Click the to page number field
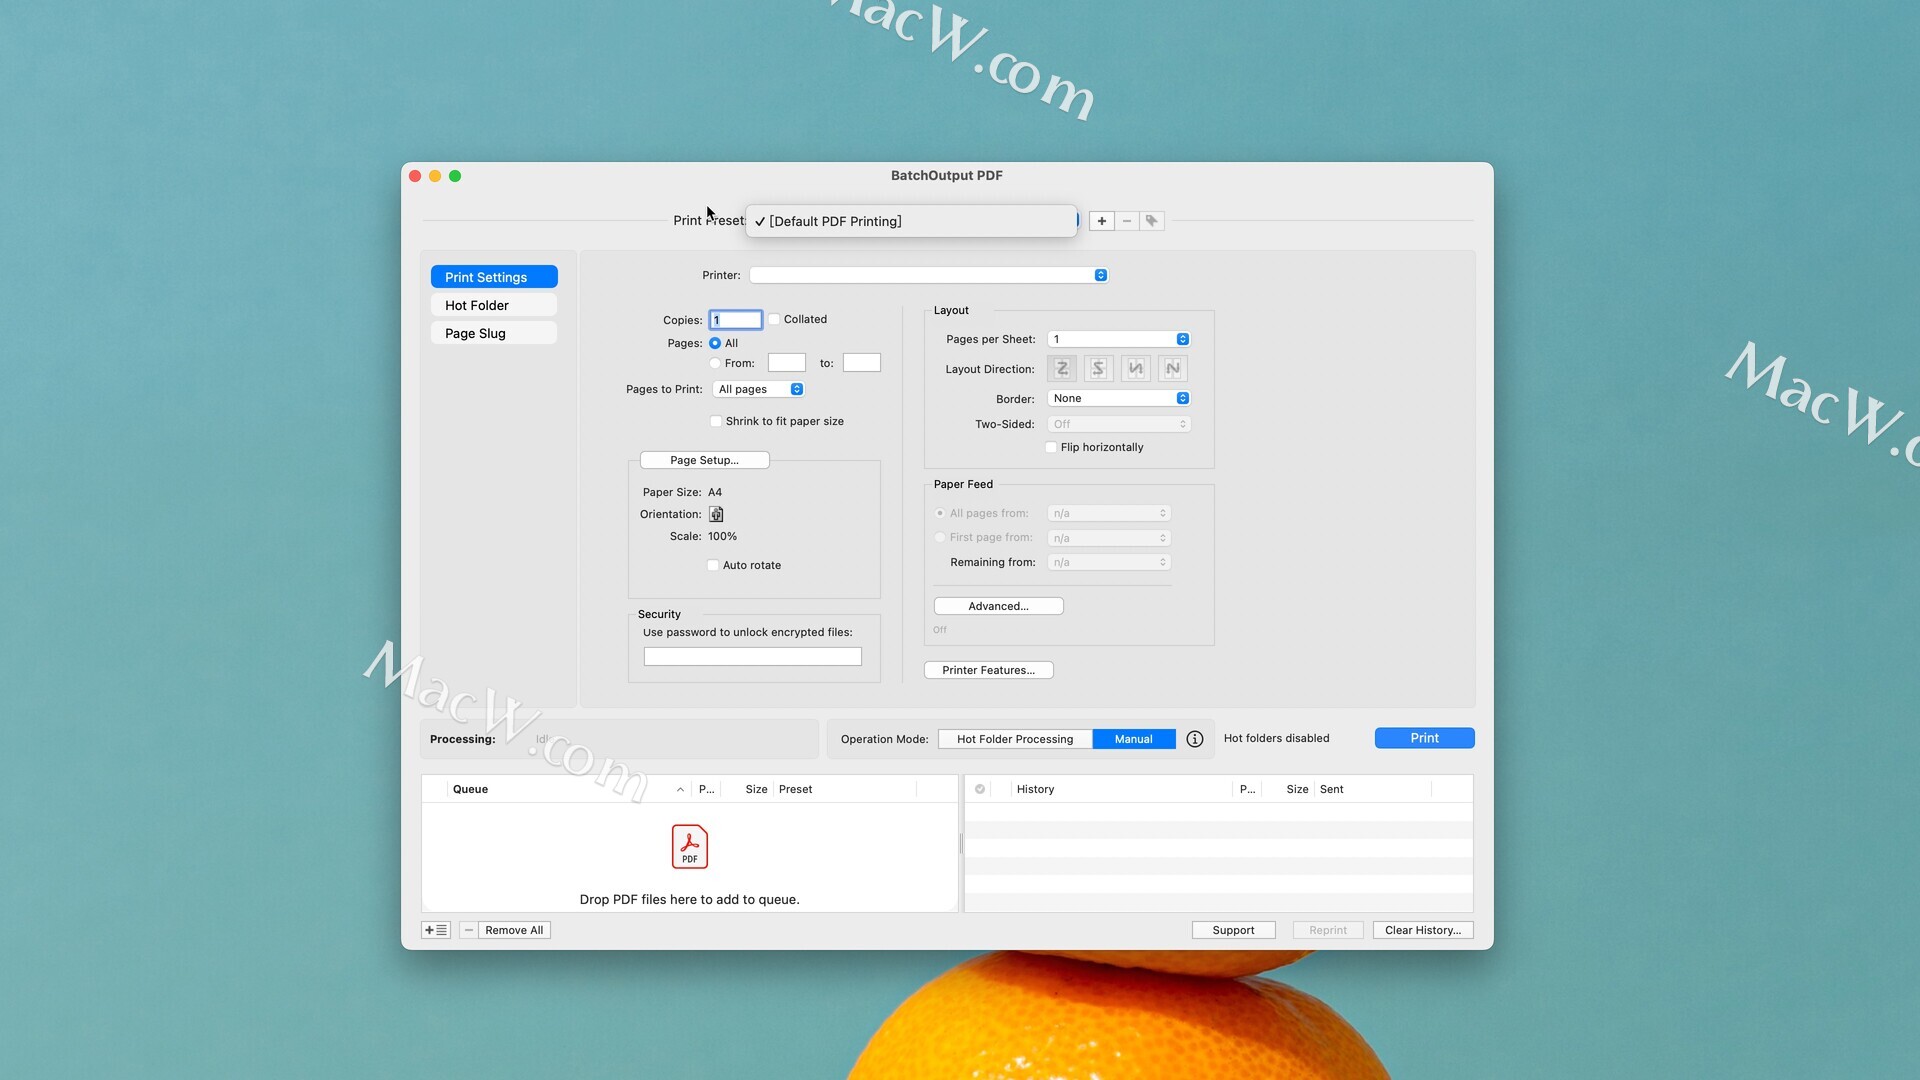This screenshot has height=1080, width=1920. coord(862,363)
